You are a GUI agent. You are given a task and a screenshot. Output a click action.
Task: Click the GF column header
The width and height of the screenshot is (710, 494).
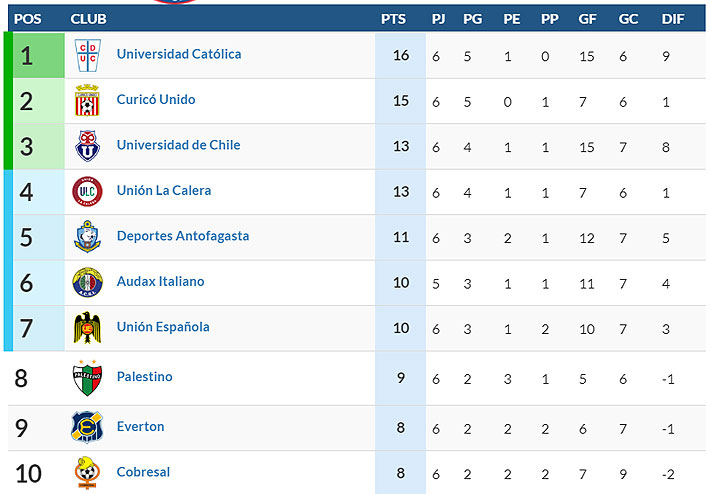pos(588,19)
